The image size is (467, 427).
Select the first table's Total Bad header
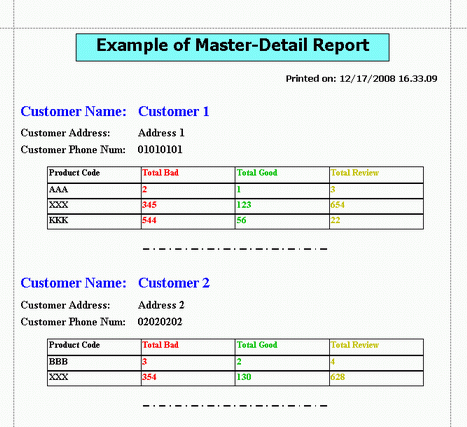tap(161, 173)
